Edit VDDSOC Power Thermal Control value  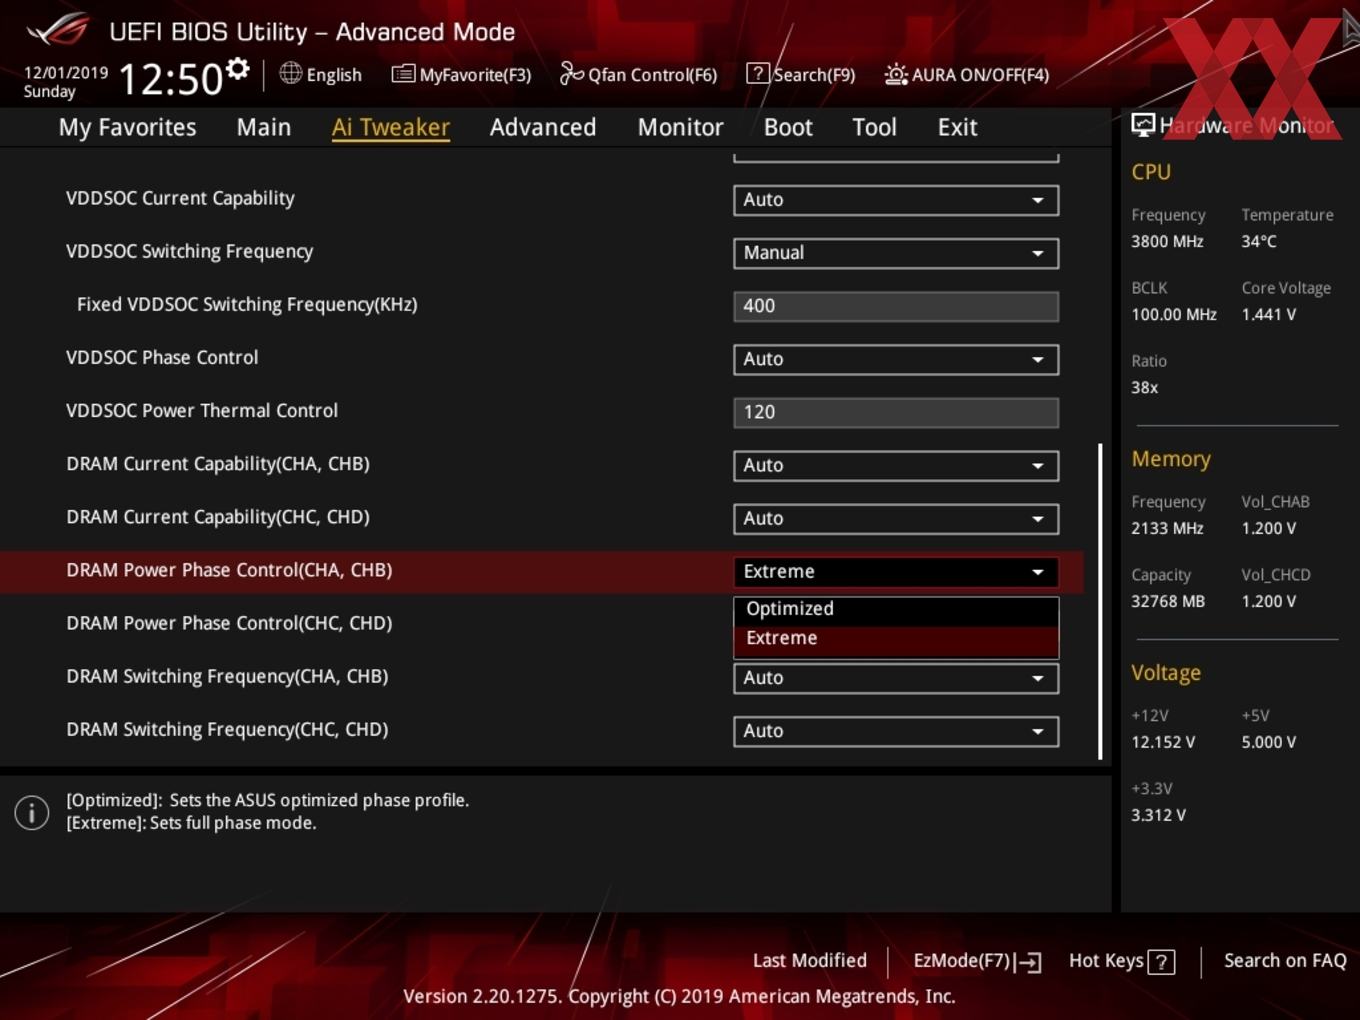896,412
